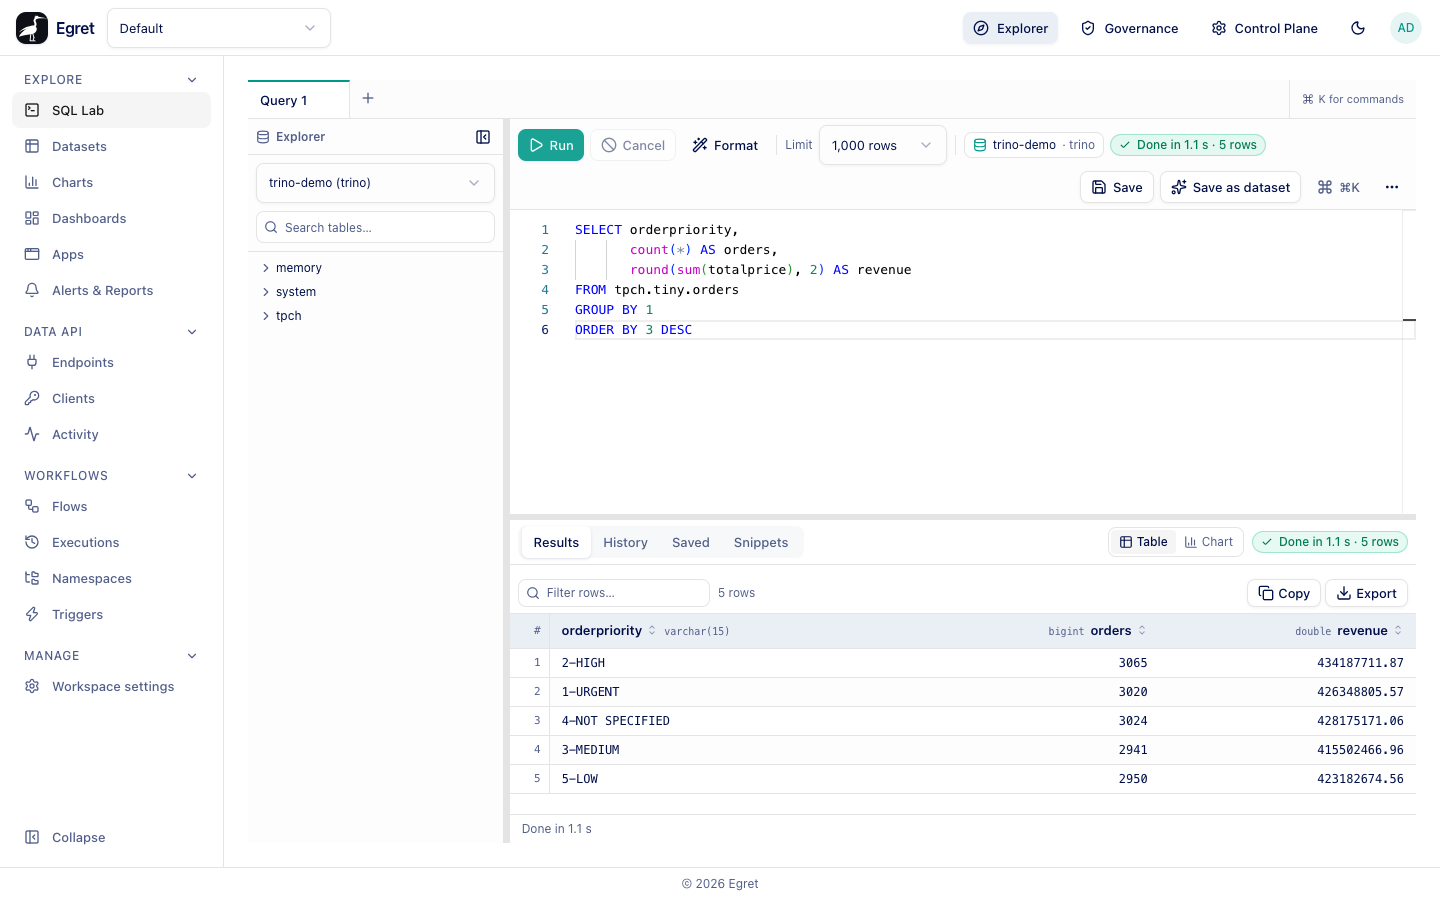Open the command palette shortcut button
This screenshot has height=900, width=1440.
(x=1339, y=187)
